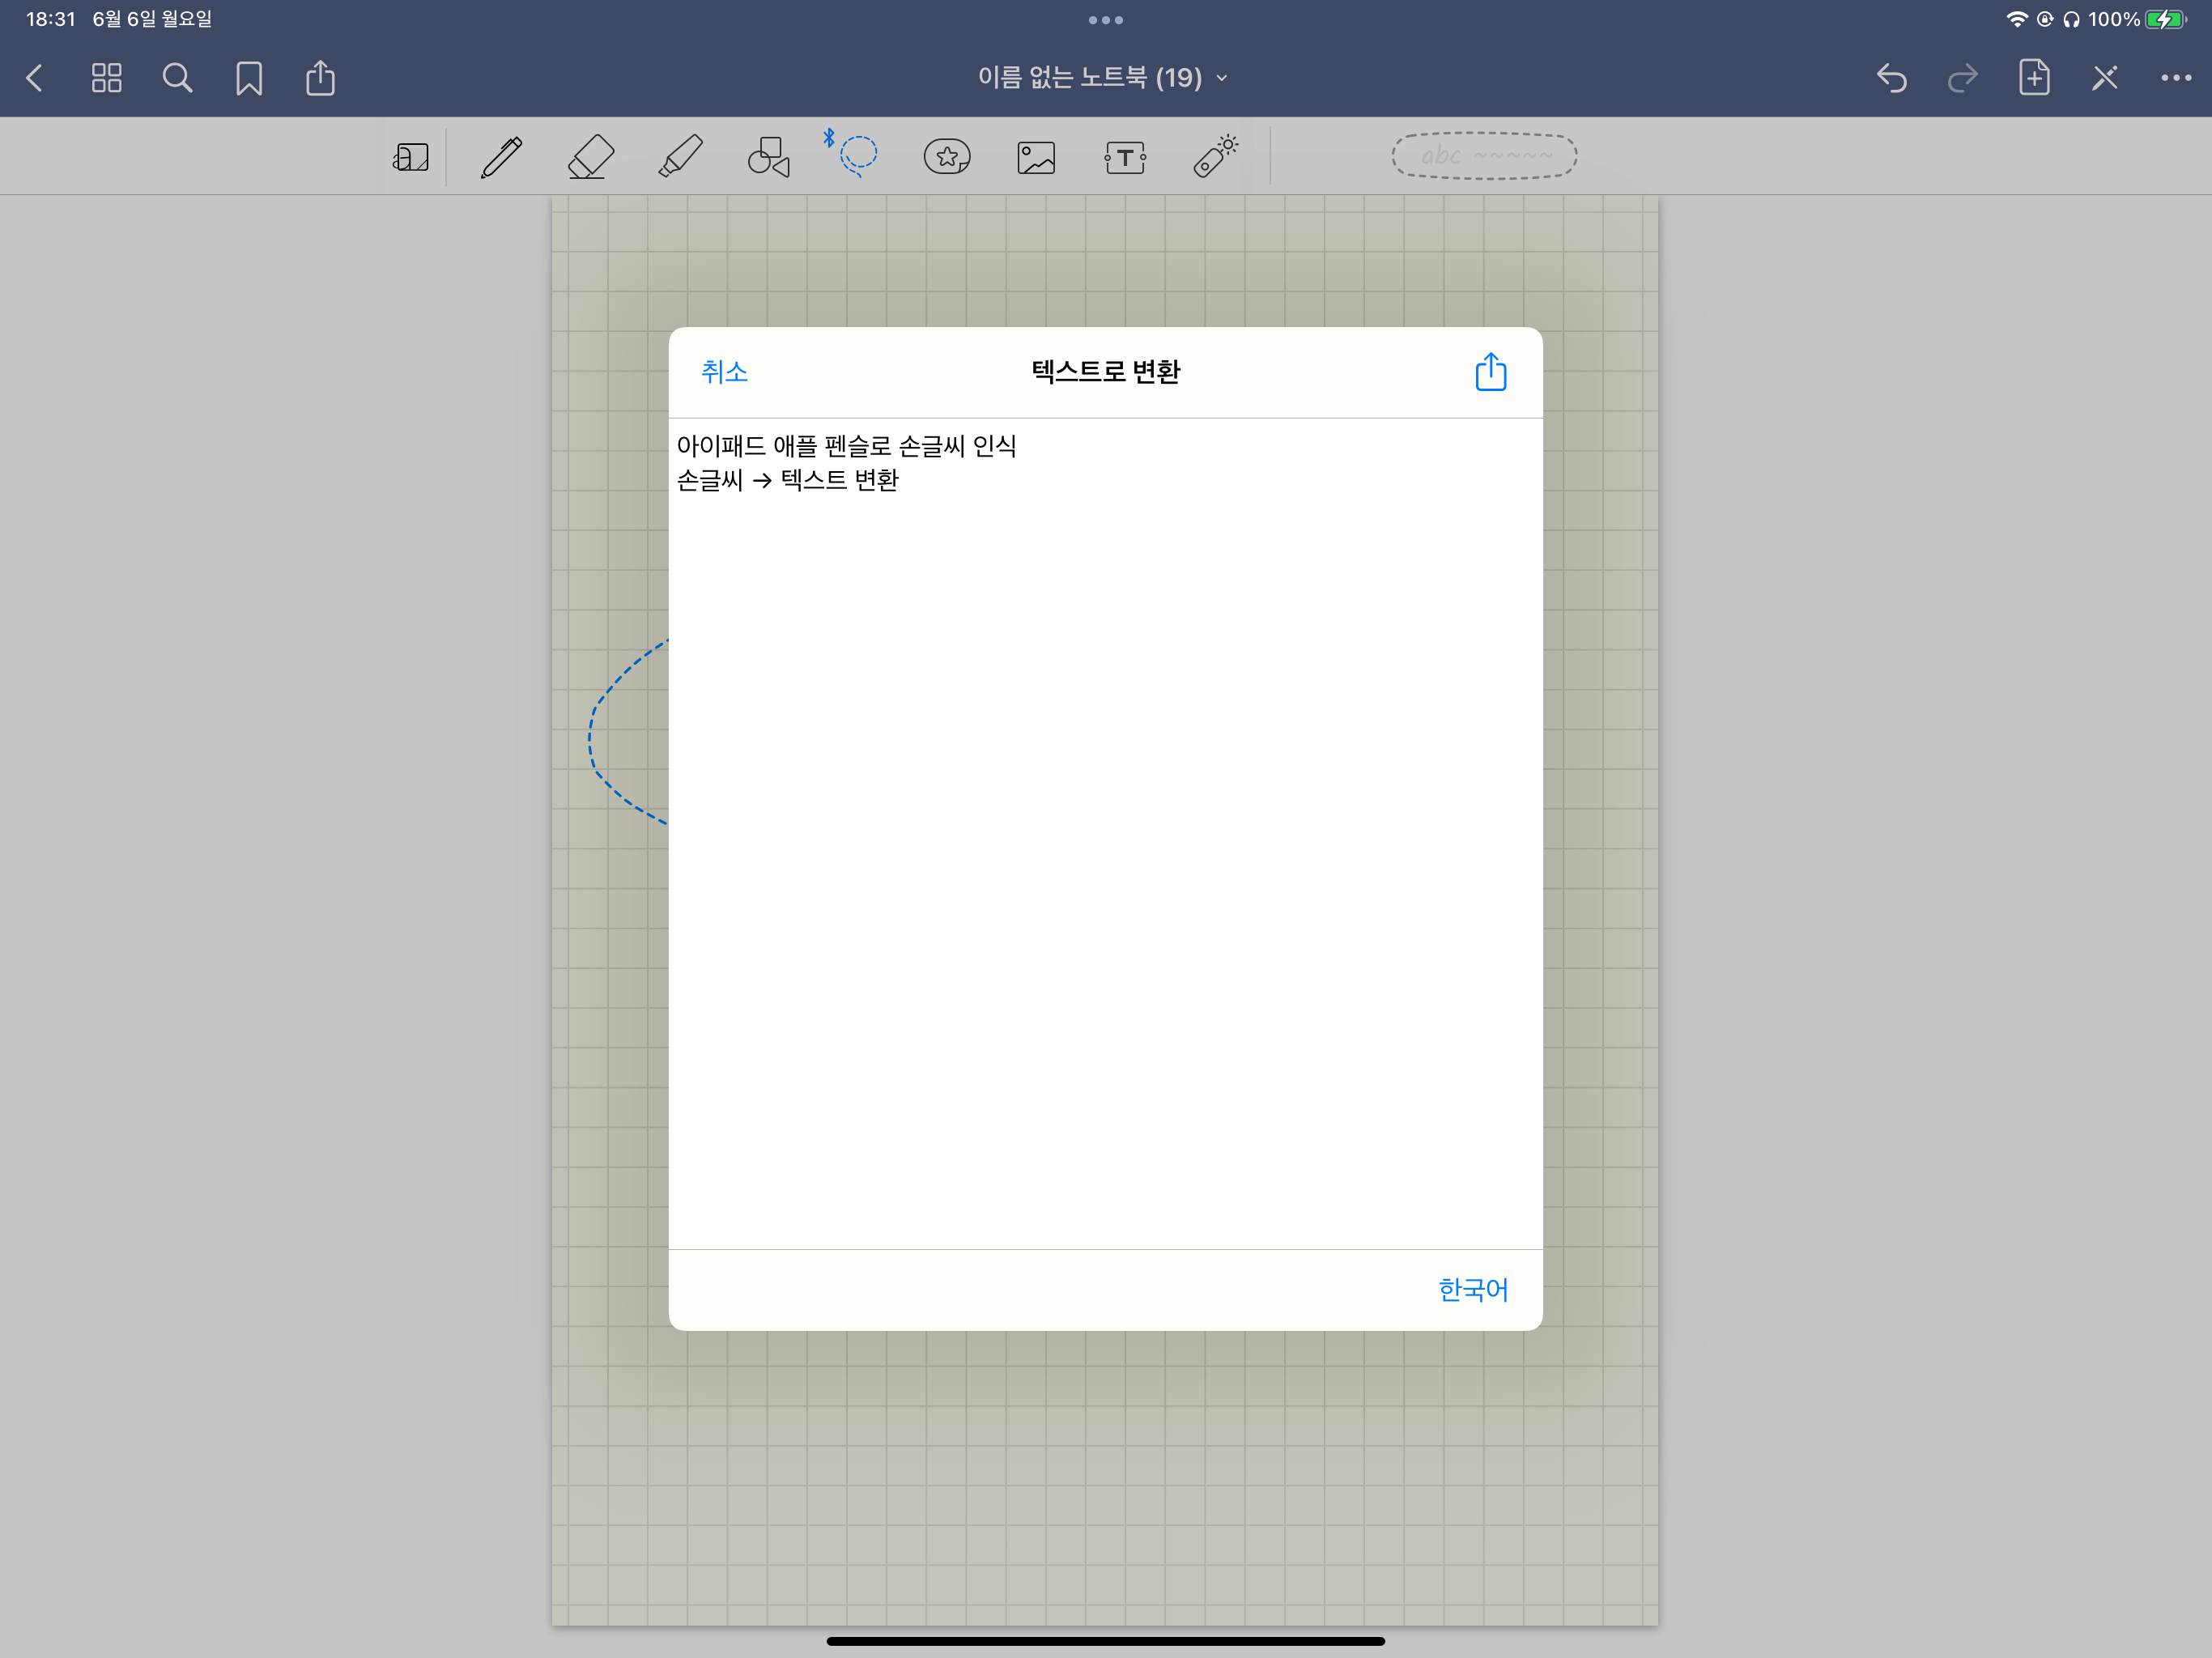The image size is (2212, 1658).
Task: Open the multitasking three dots at top
Action: coord(1106,20)
